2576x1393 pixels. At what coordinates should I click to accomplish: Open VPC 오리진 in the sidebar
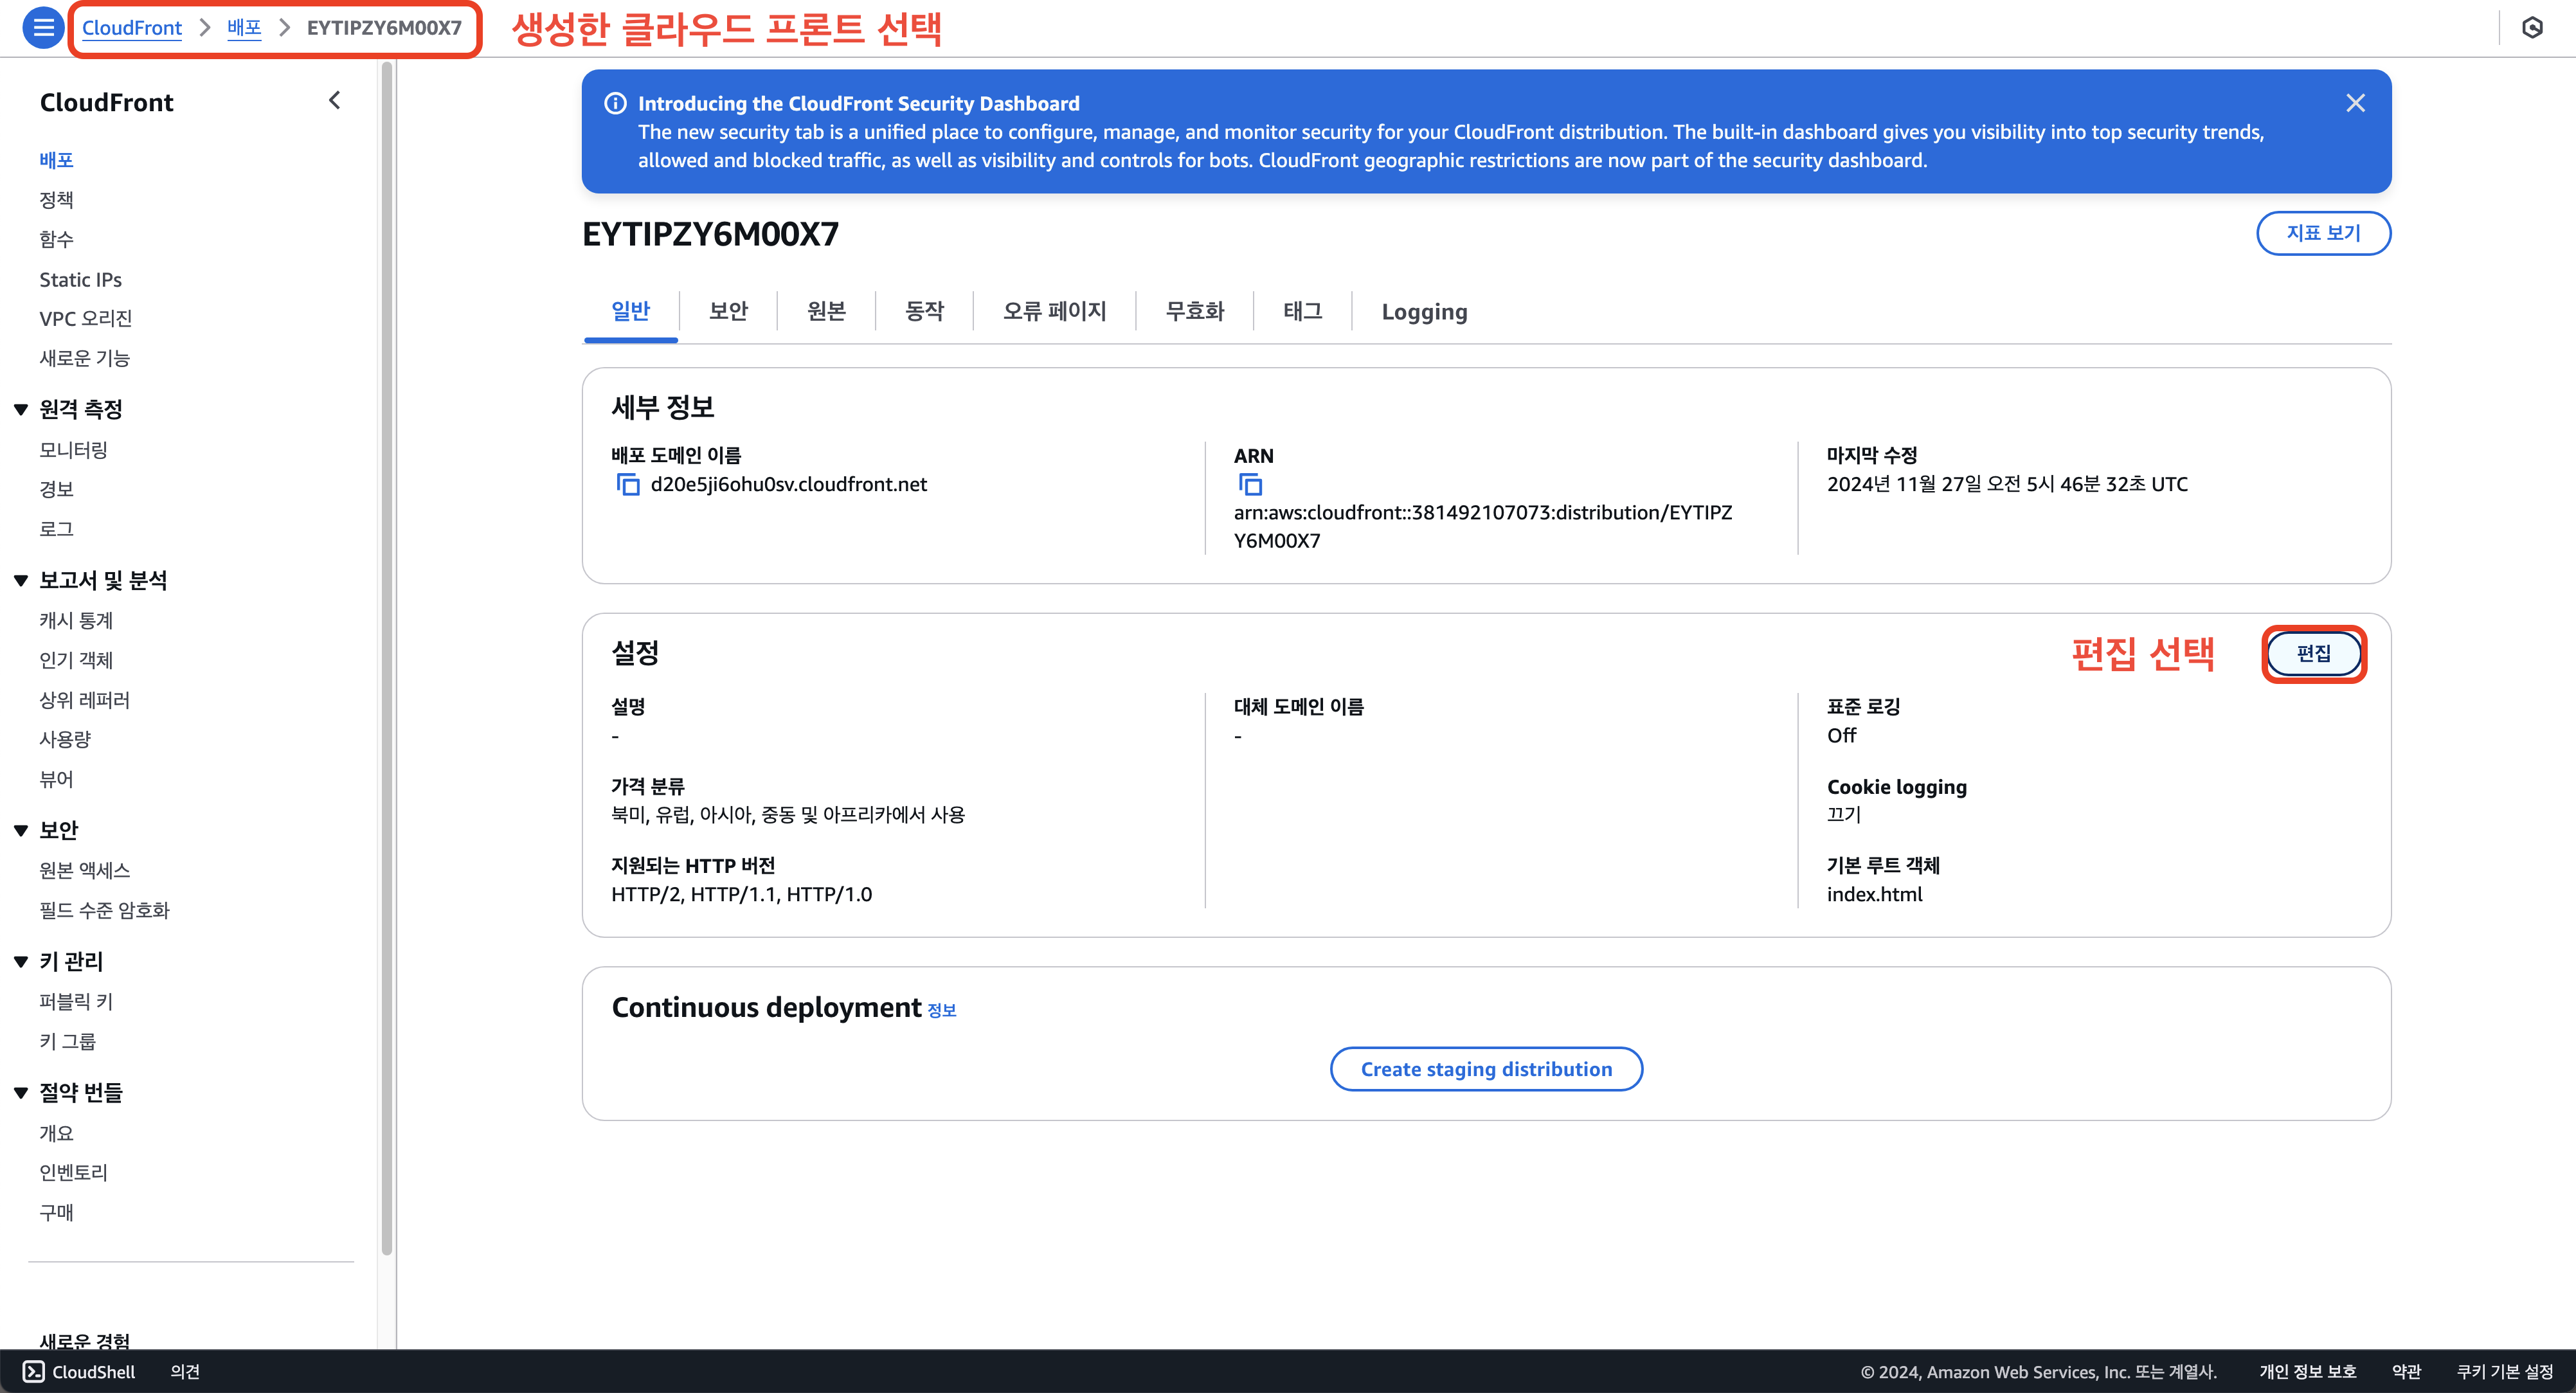[x=86, y=318]
